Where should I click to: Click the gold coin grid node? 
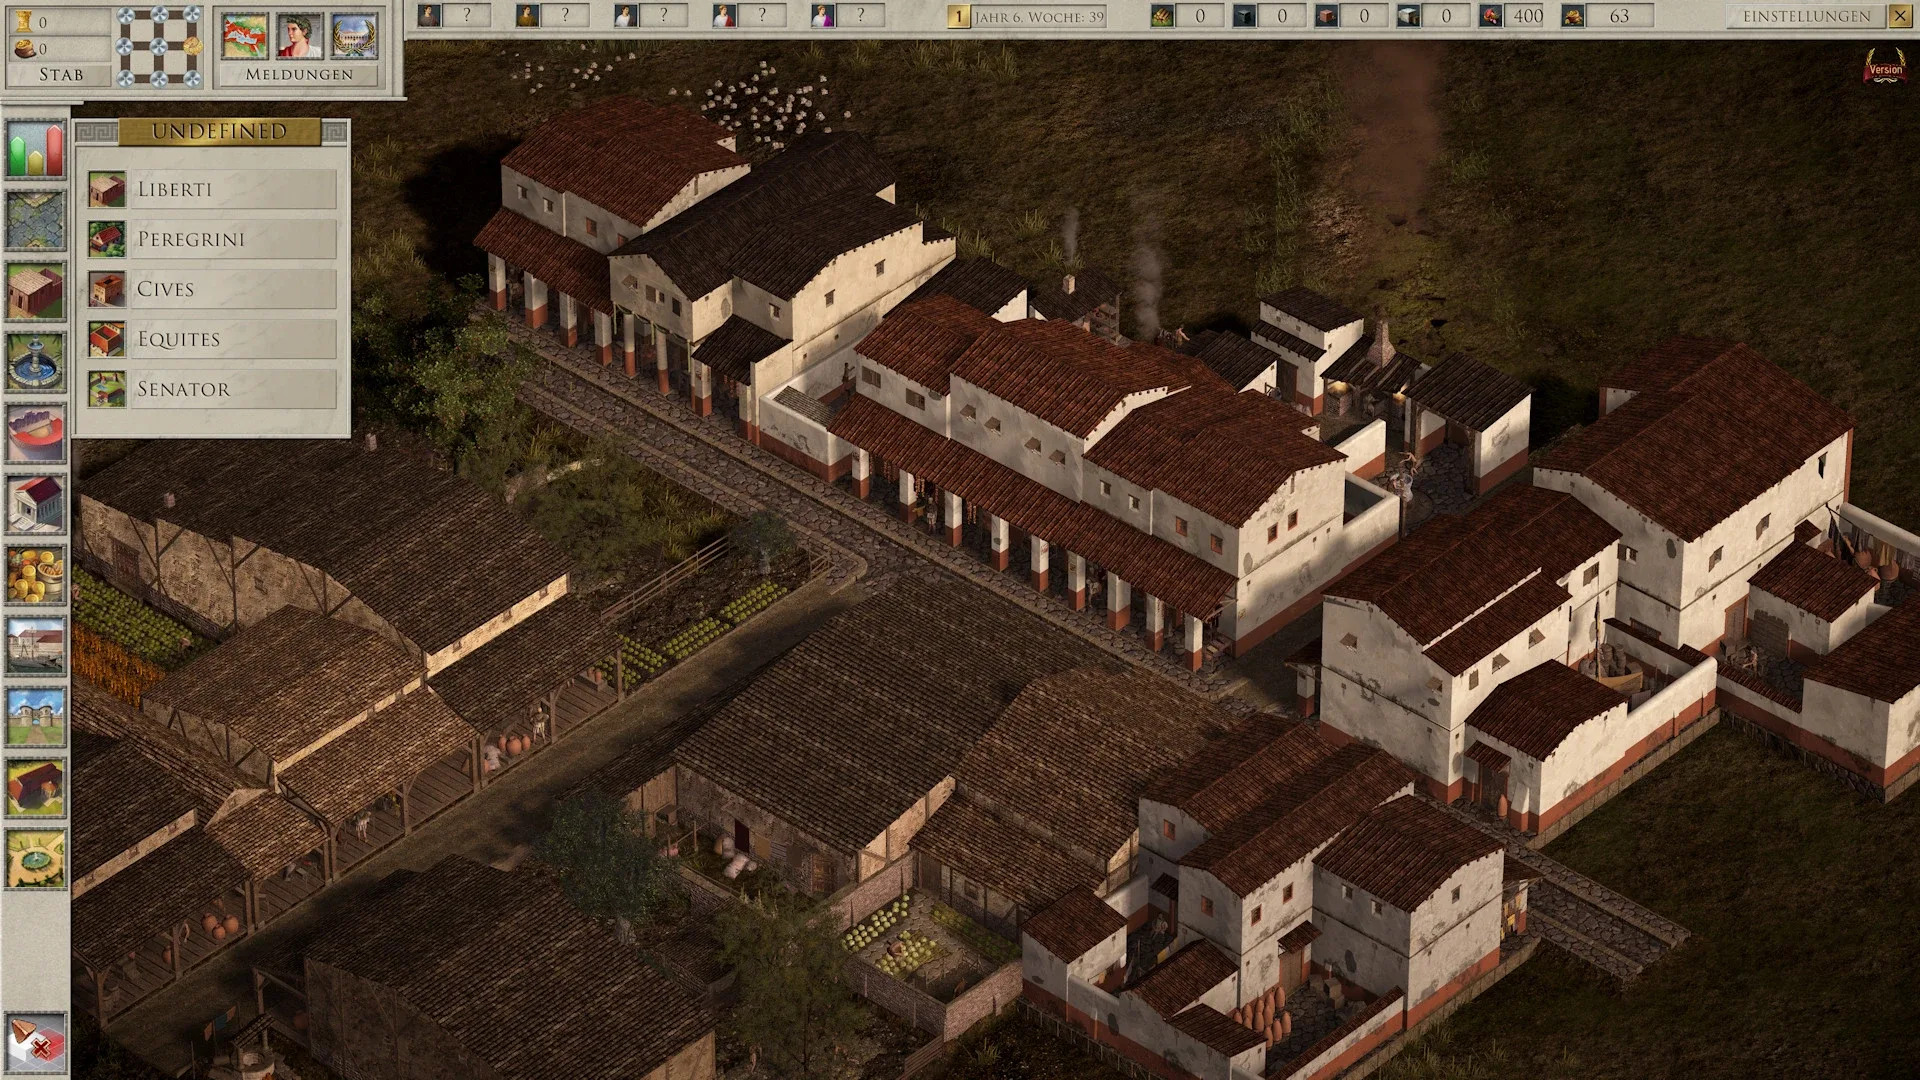194,46
